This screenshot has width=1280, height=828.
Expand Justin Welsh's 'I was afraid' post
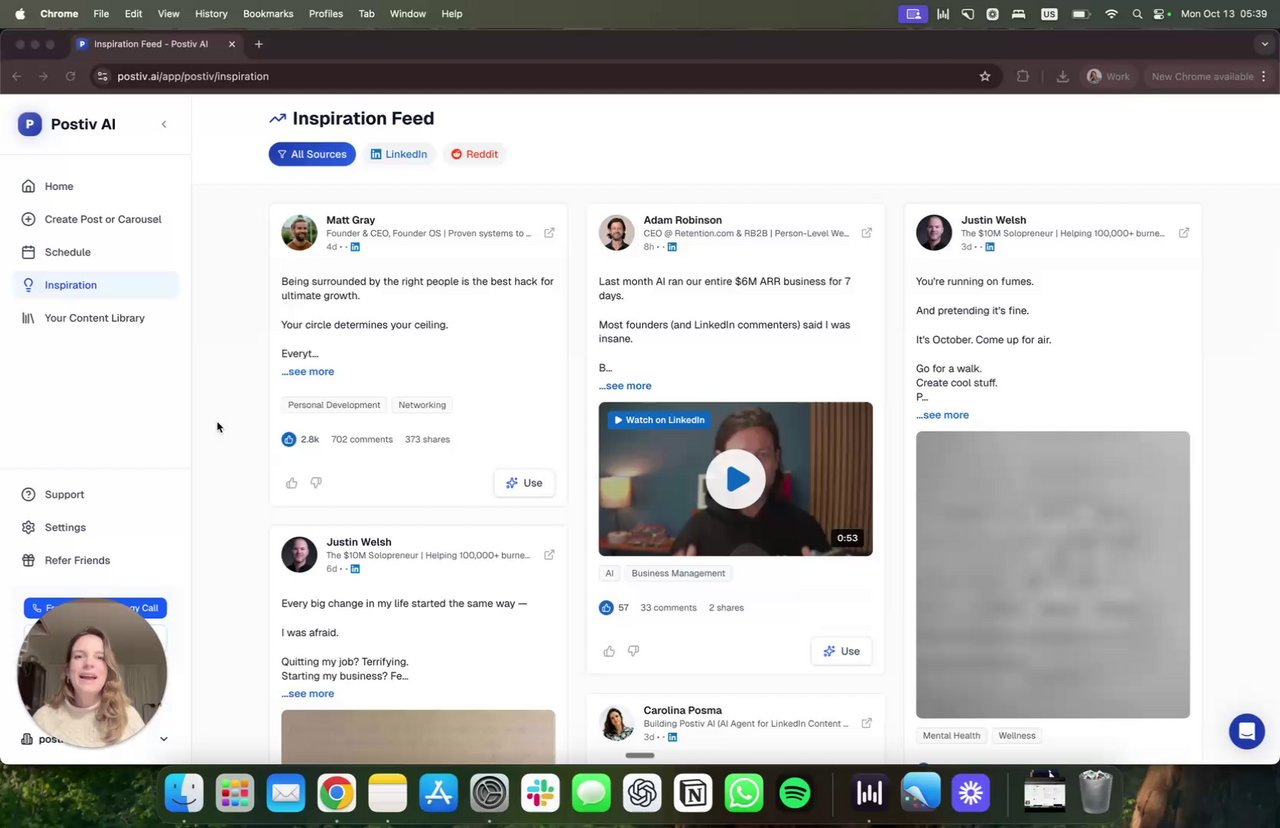tap(308, 693)
